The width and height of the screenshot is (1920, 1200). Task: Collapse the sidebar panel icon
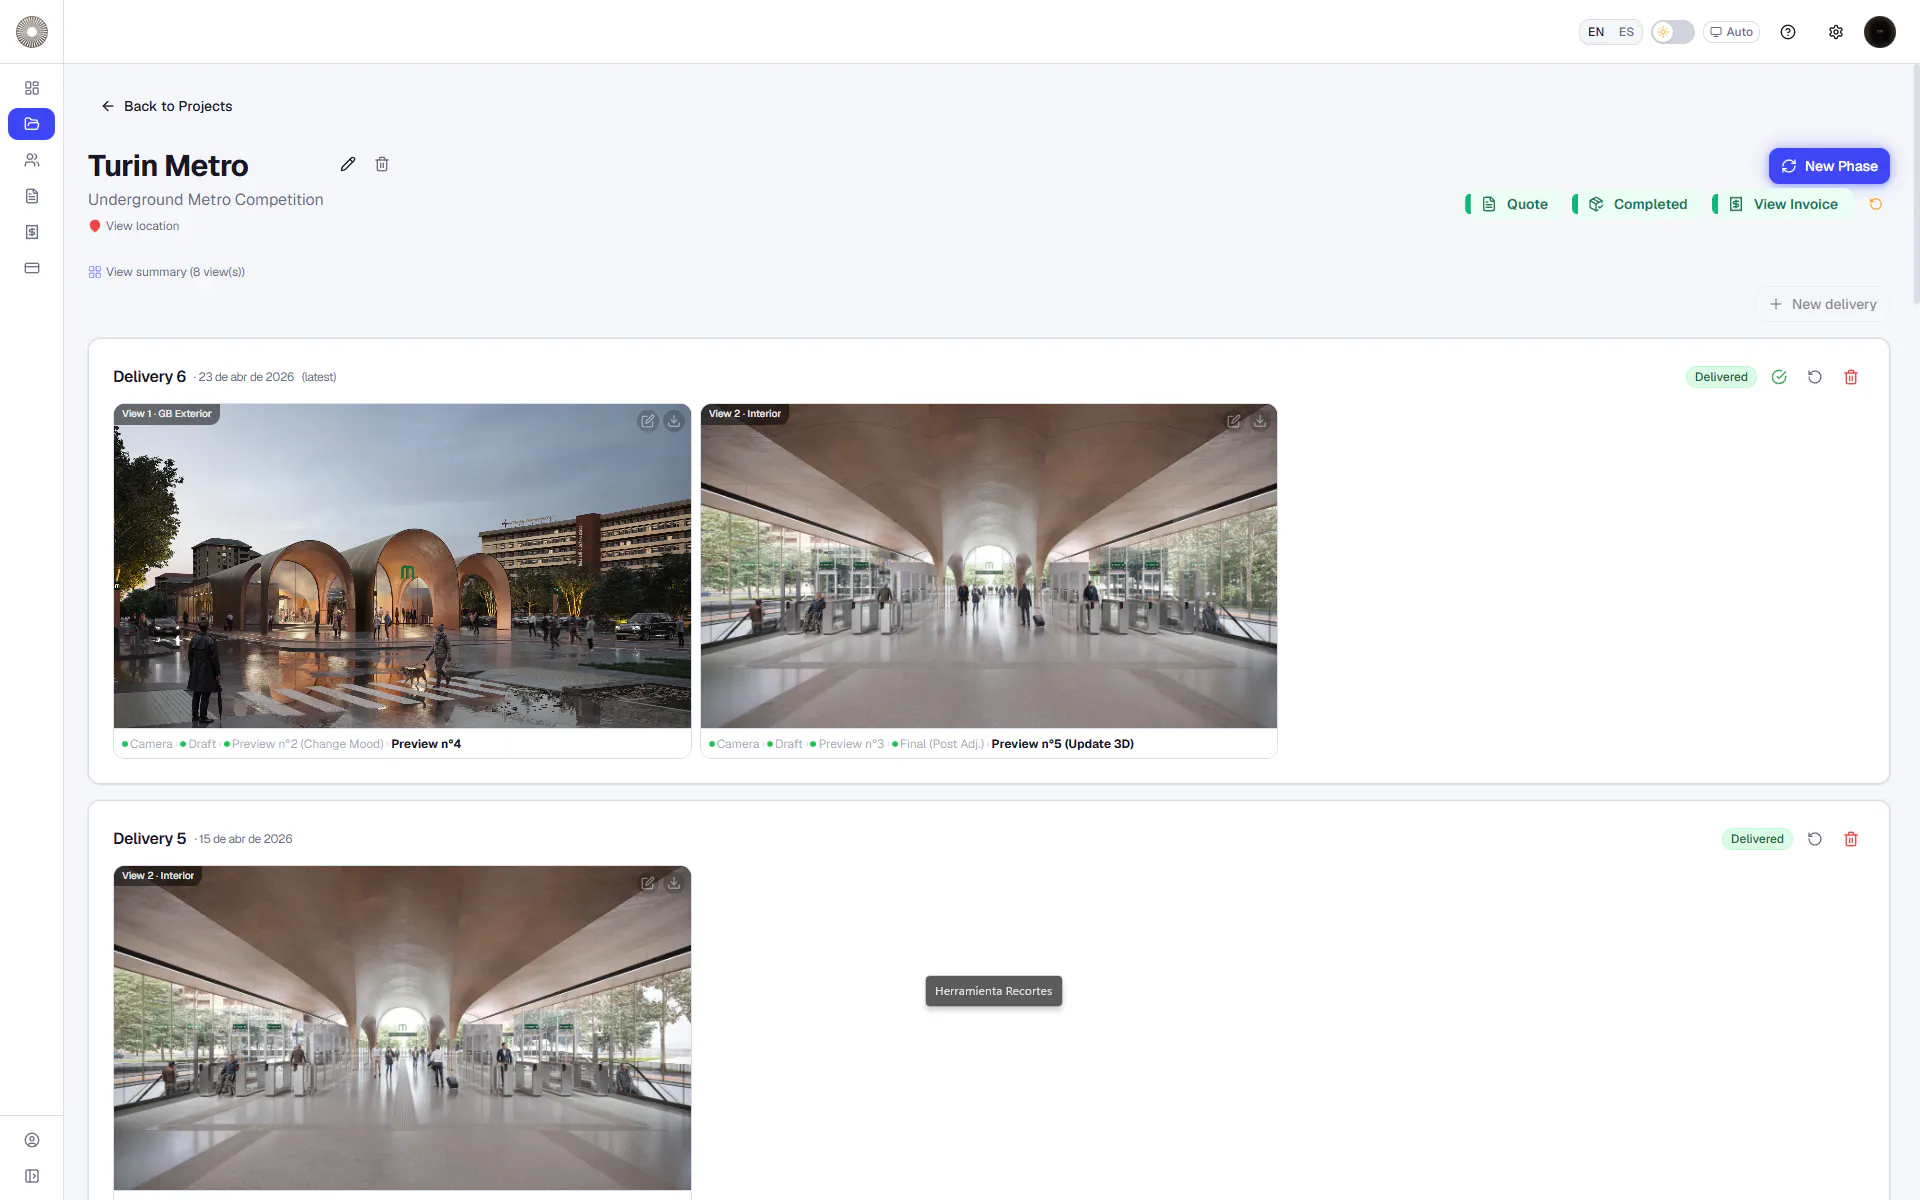(32, 1176)
